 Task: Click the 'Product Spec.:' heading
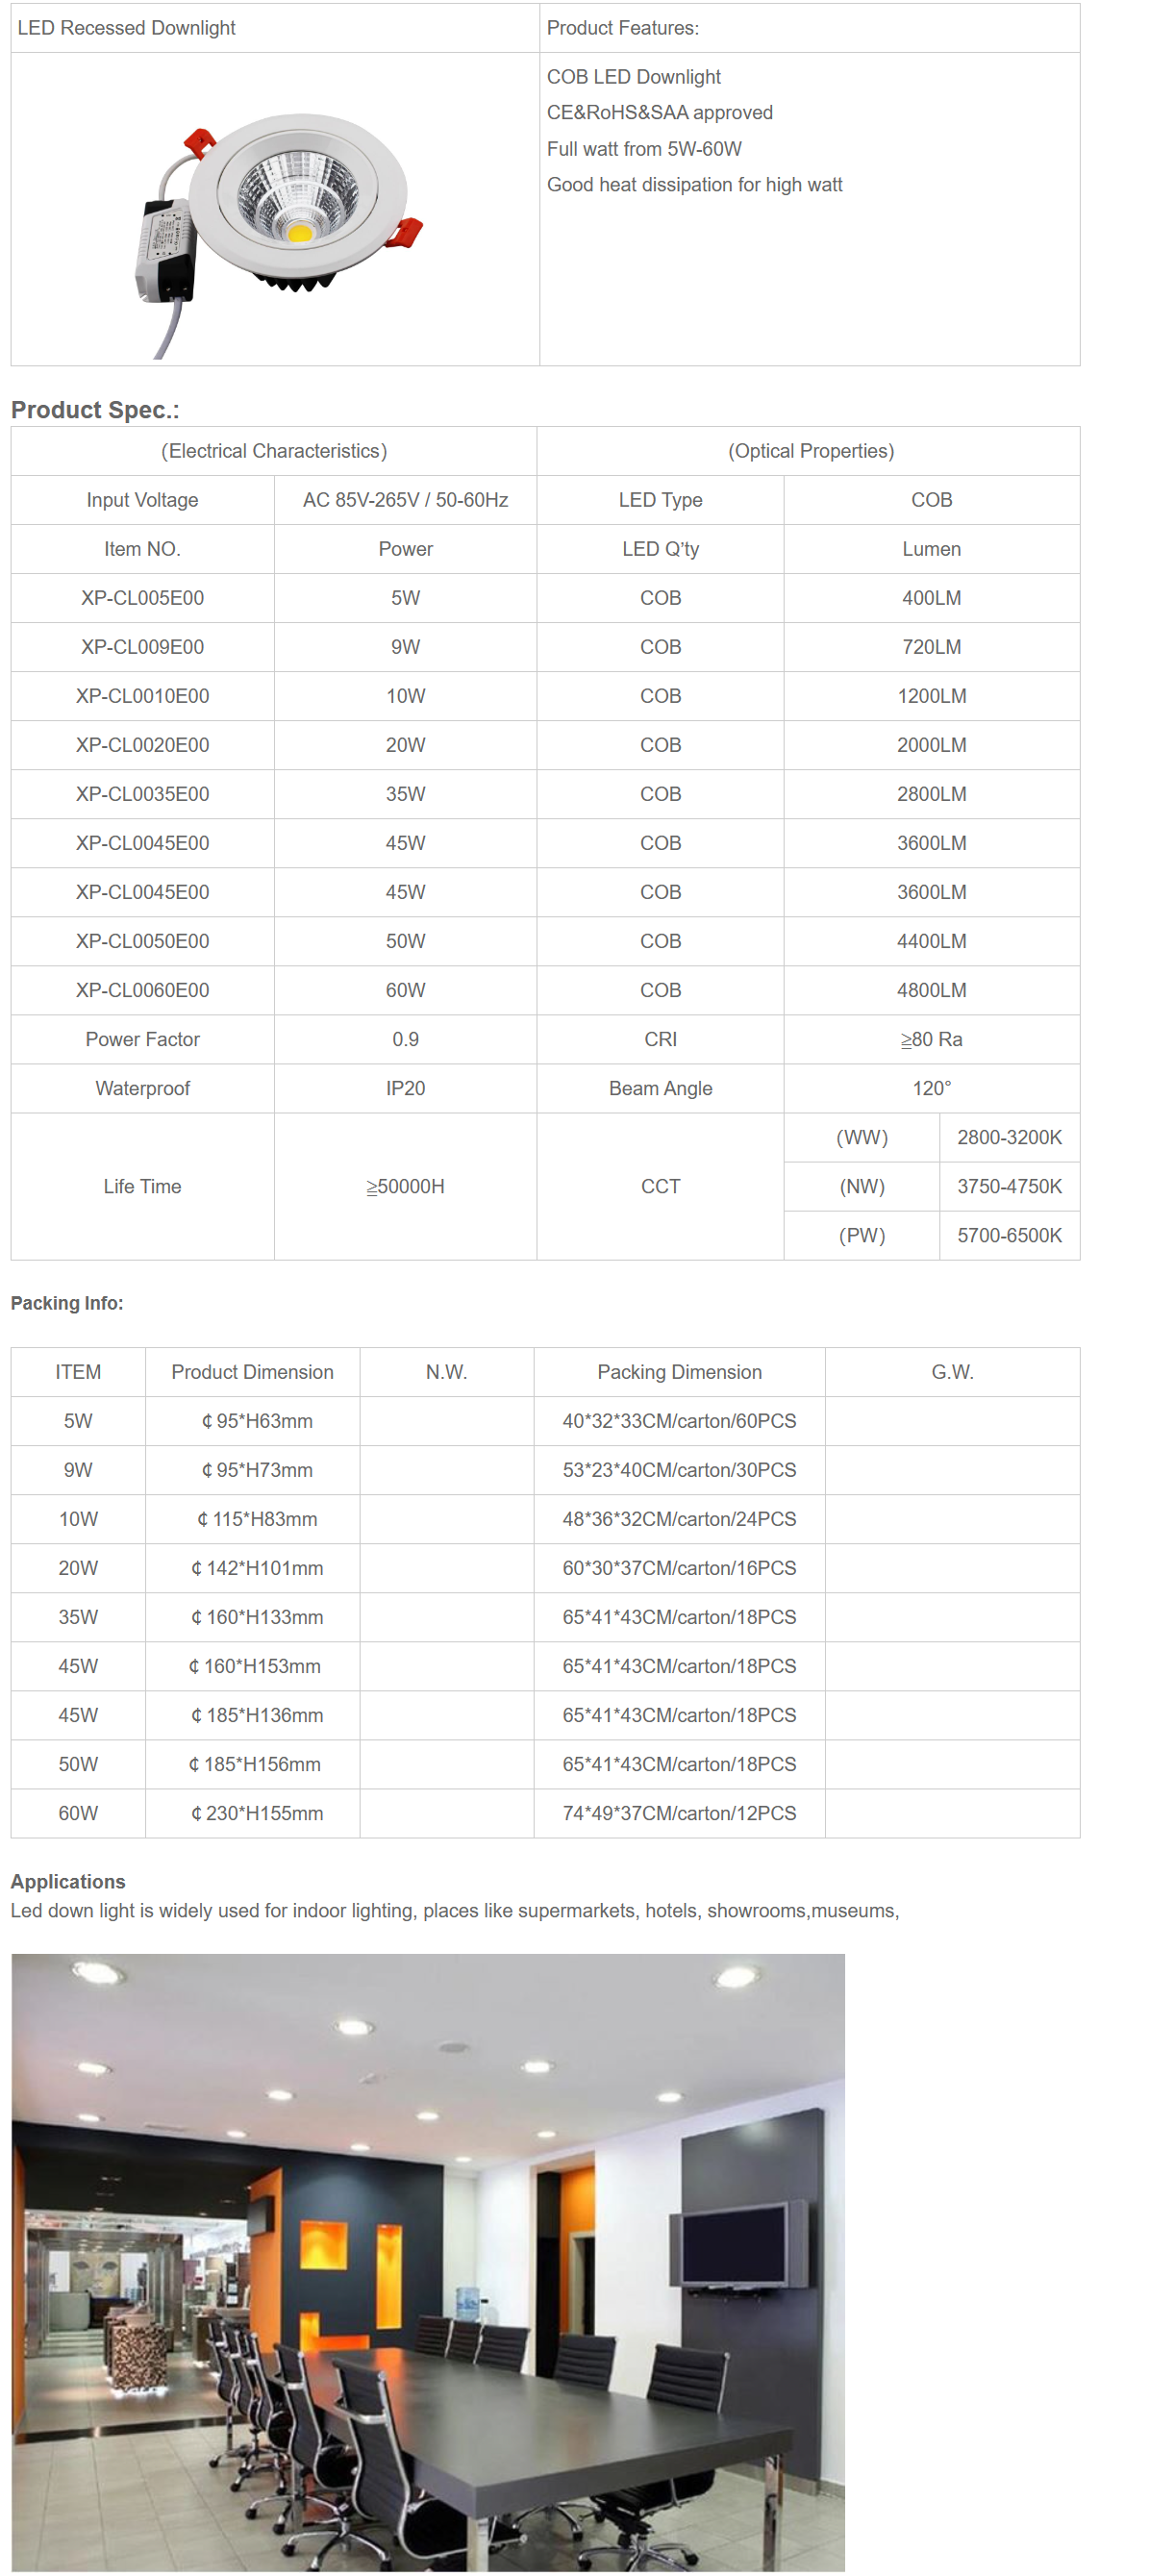coord(95,410)
